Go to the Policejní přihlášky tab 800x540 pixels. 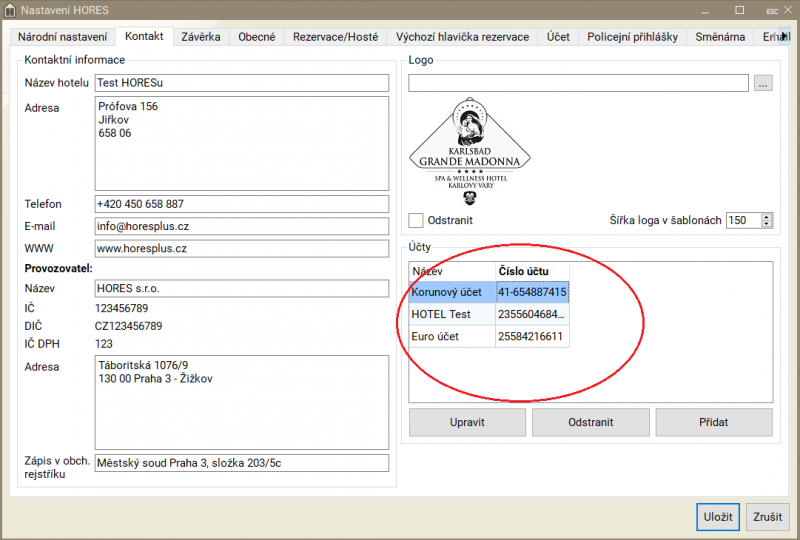pos(632,37)
